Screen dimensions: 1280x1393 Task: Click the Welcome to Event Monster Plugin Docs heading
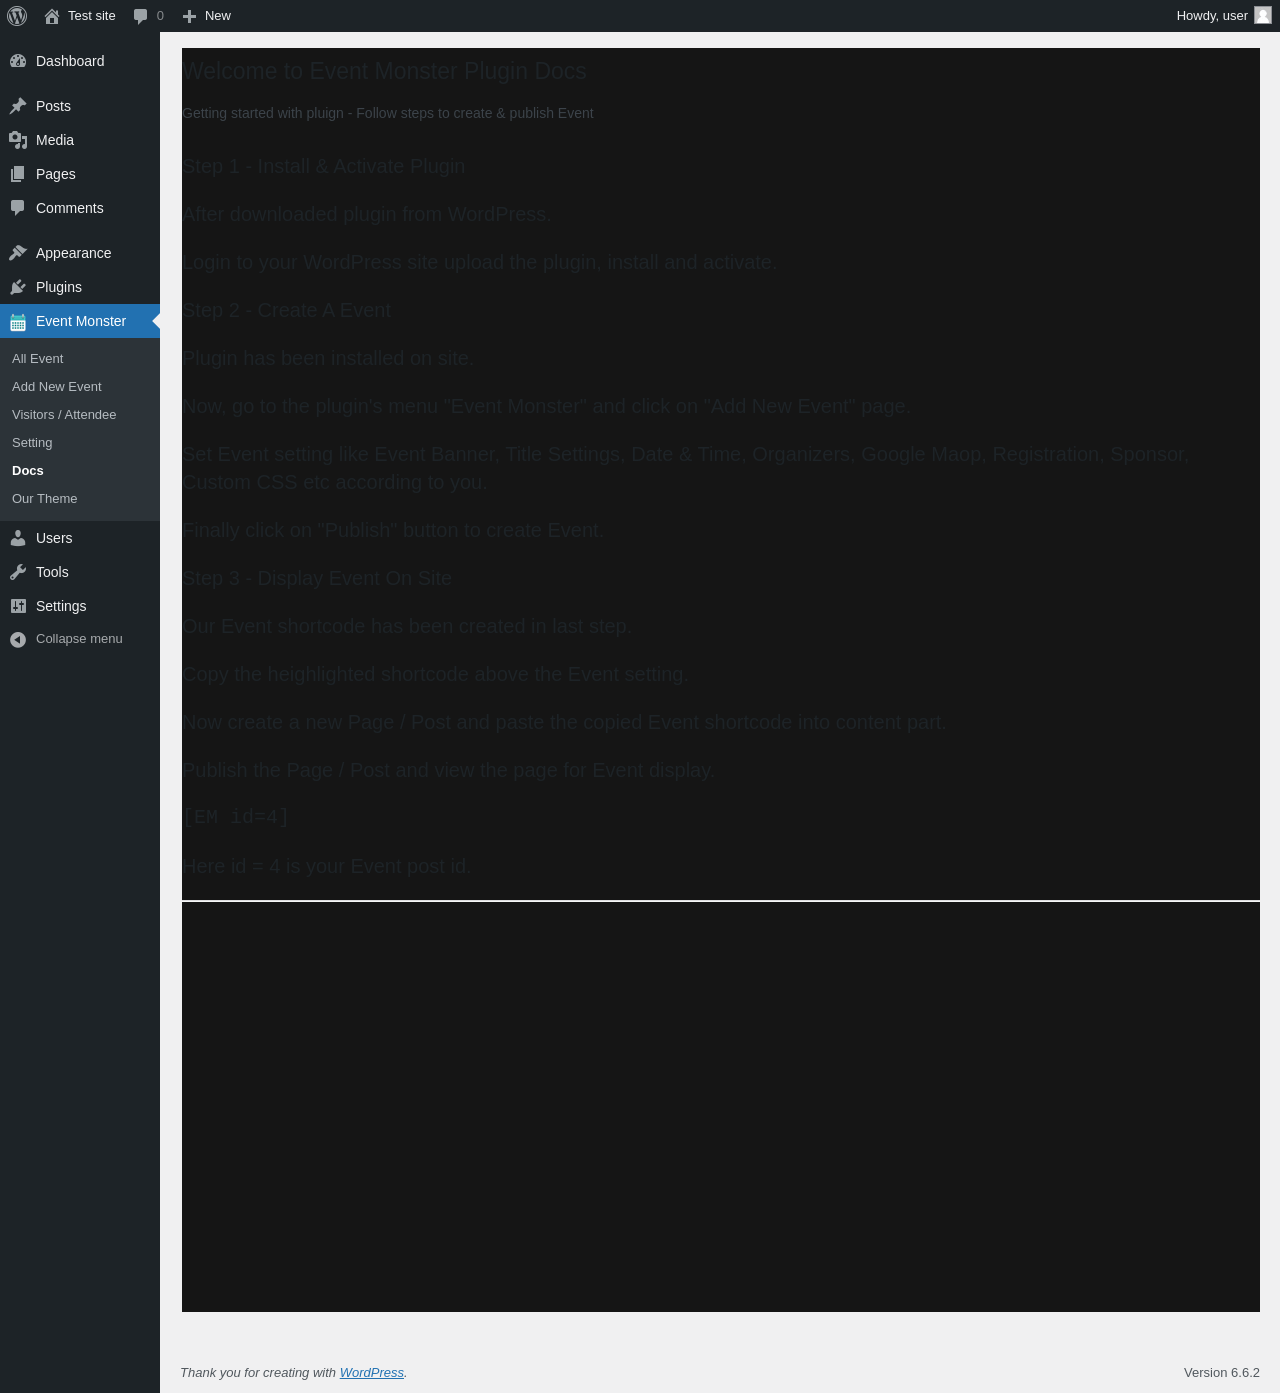coord(384,71)
